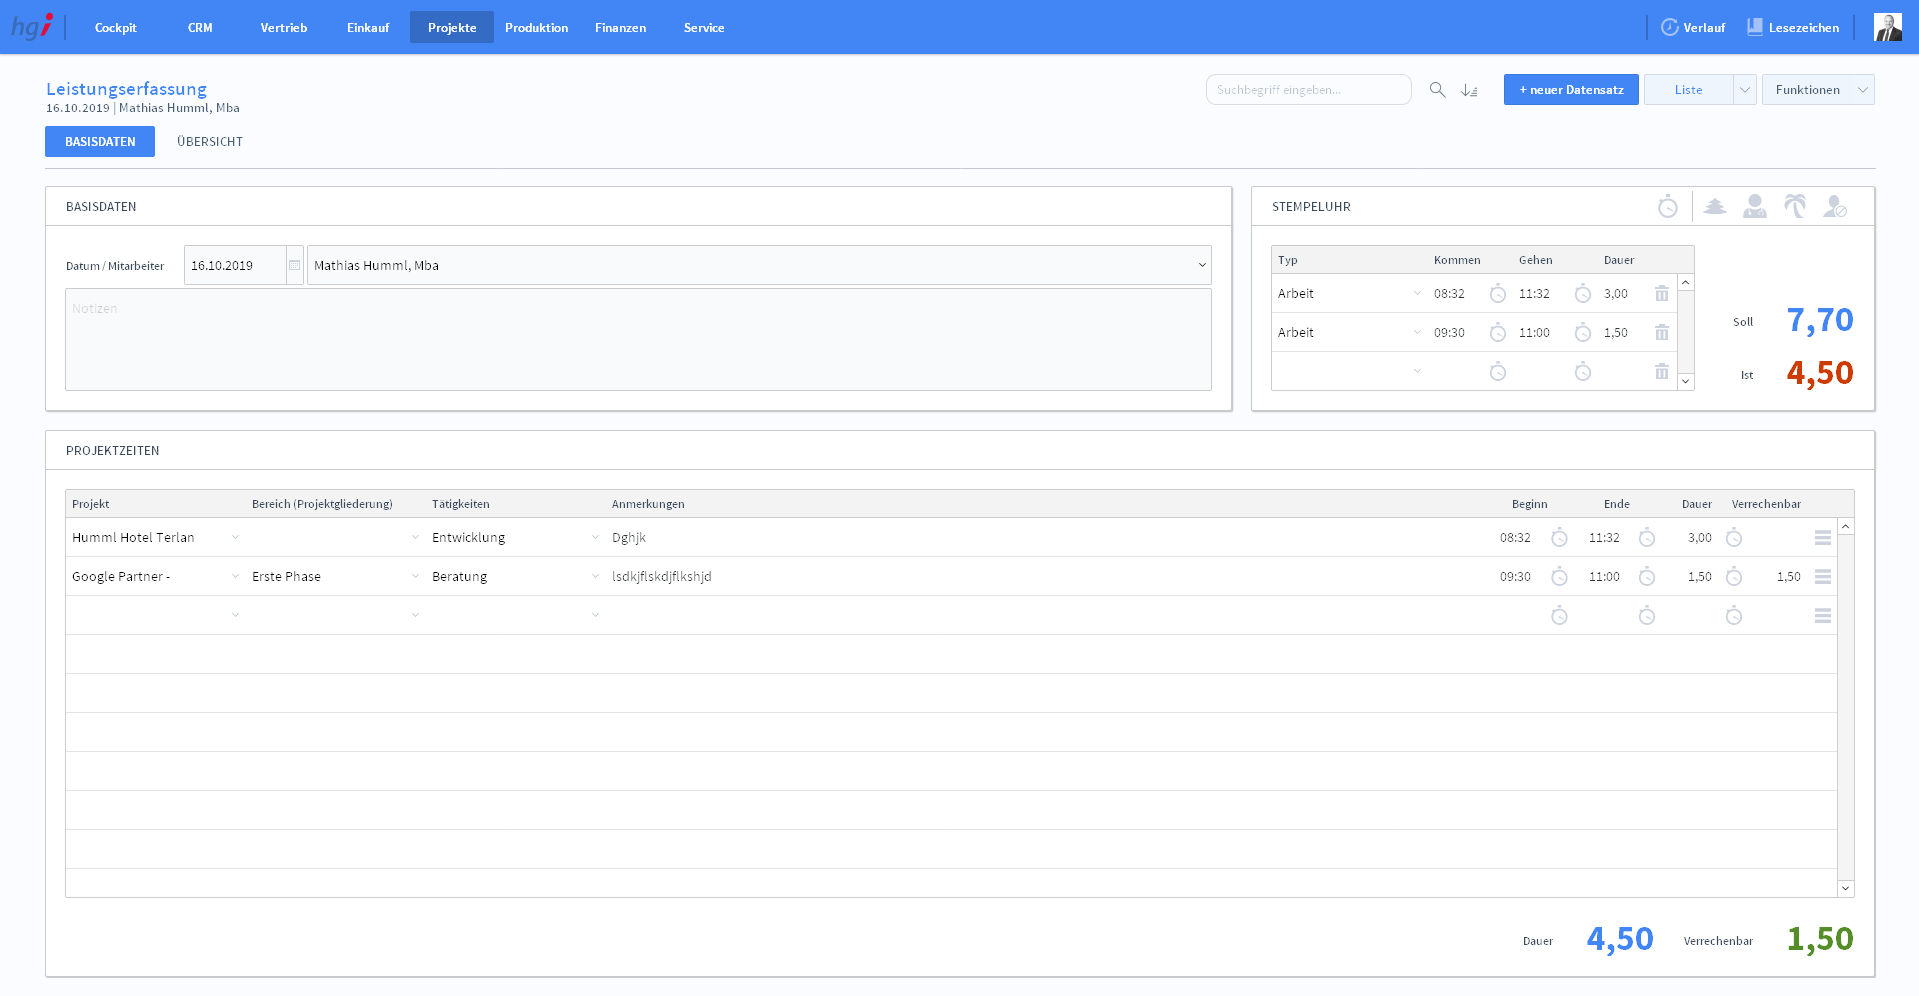
Task: Click the doctor sick-leave icon in Stempeluhr
Action: coord(1754,207)
